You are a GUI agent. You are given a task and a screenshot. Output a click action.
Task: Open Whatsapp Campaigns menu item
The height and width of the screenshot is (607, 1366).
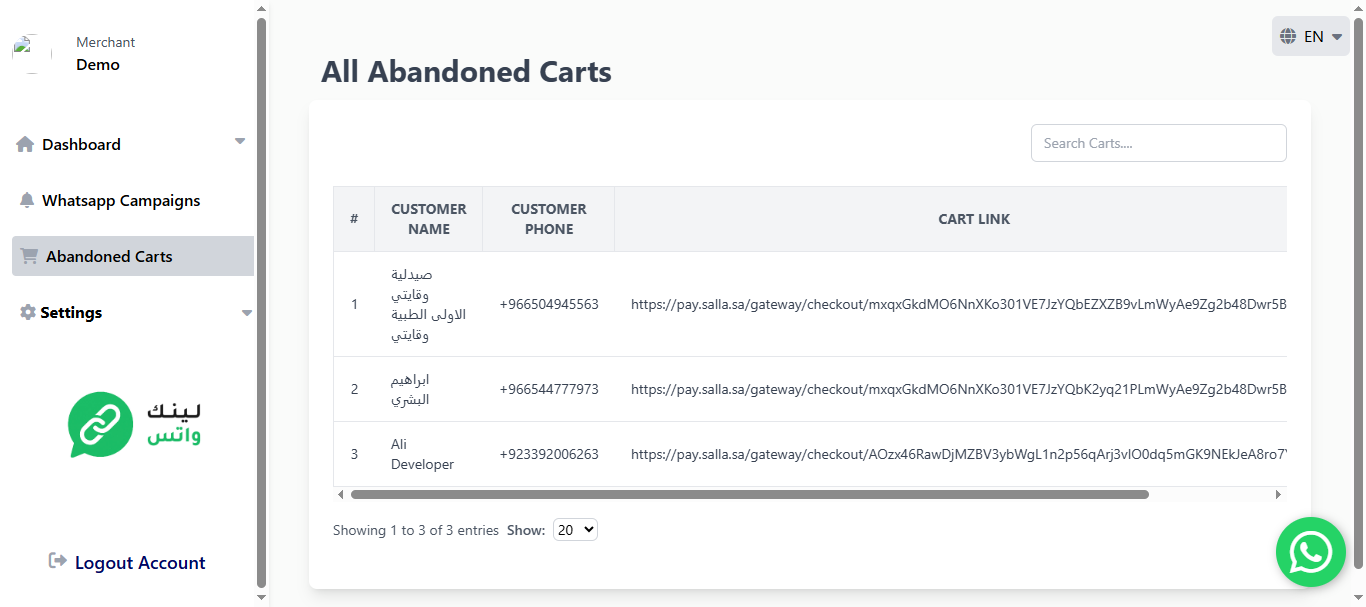[121, 201]
